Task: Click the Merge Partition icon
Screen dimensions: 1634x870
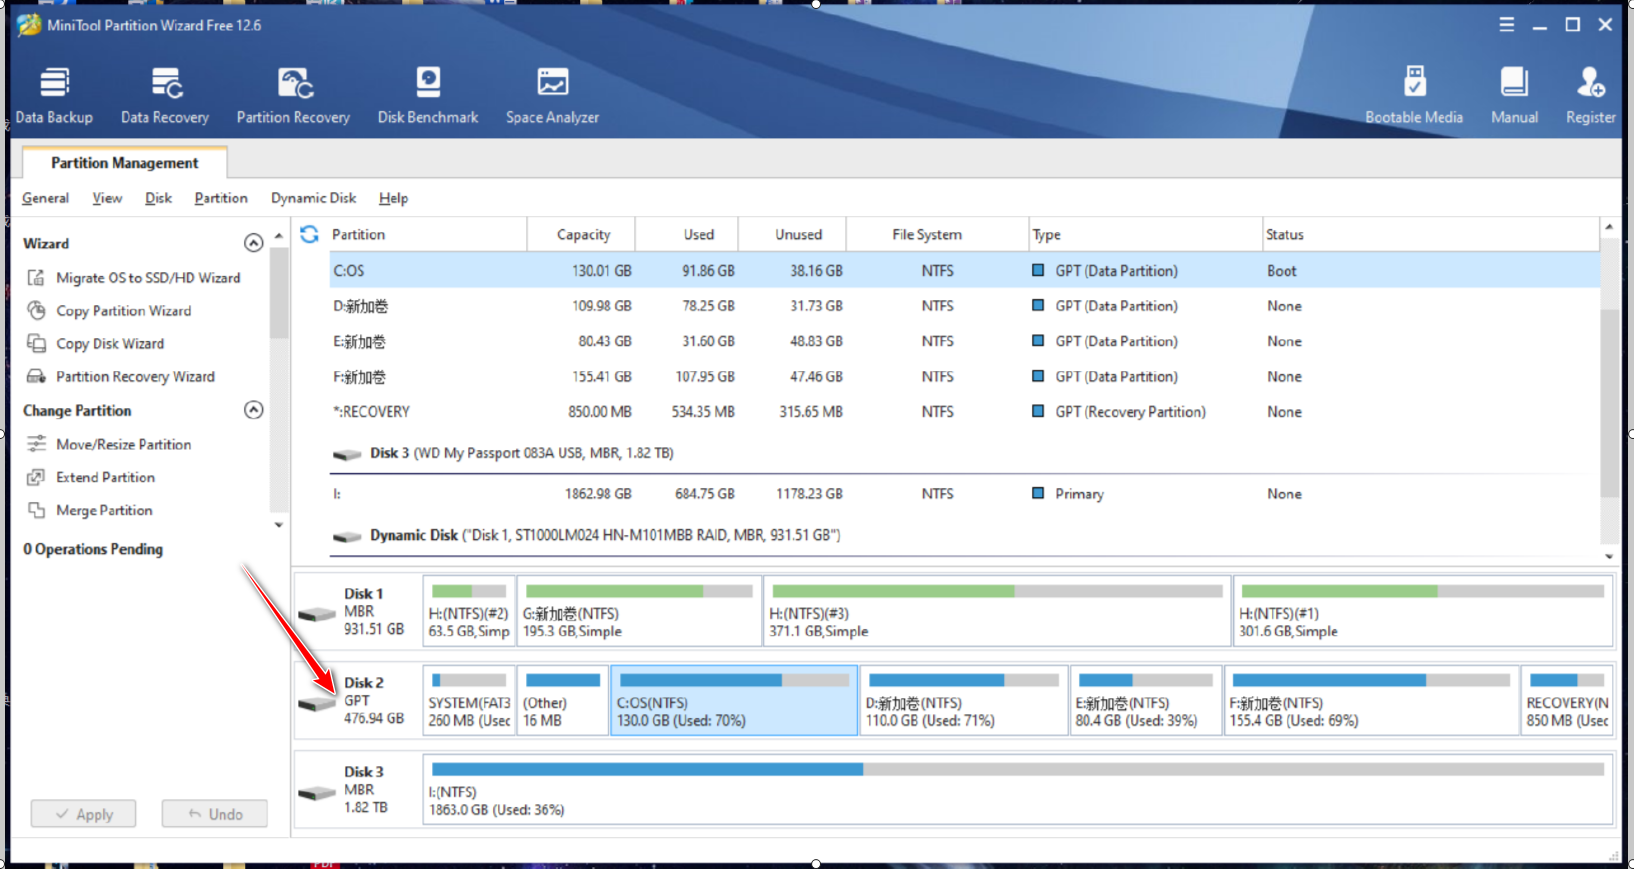Action: (x=36, y=510)
